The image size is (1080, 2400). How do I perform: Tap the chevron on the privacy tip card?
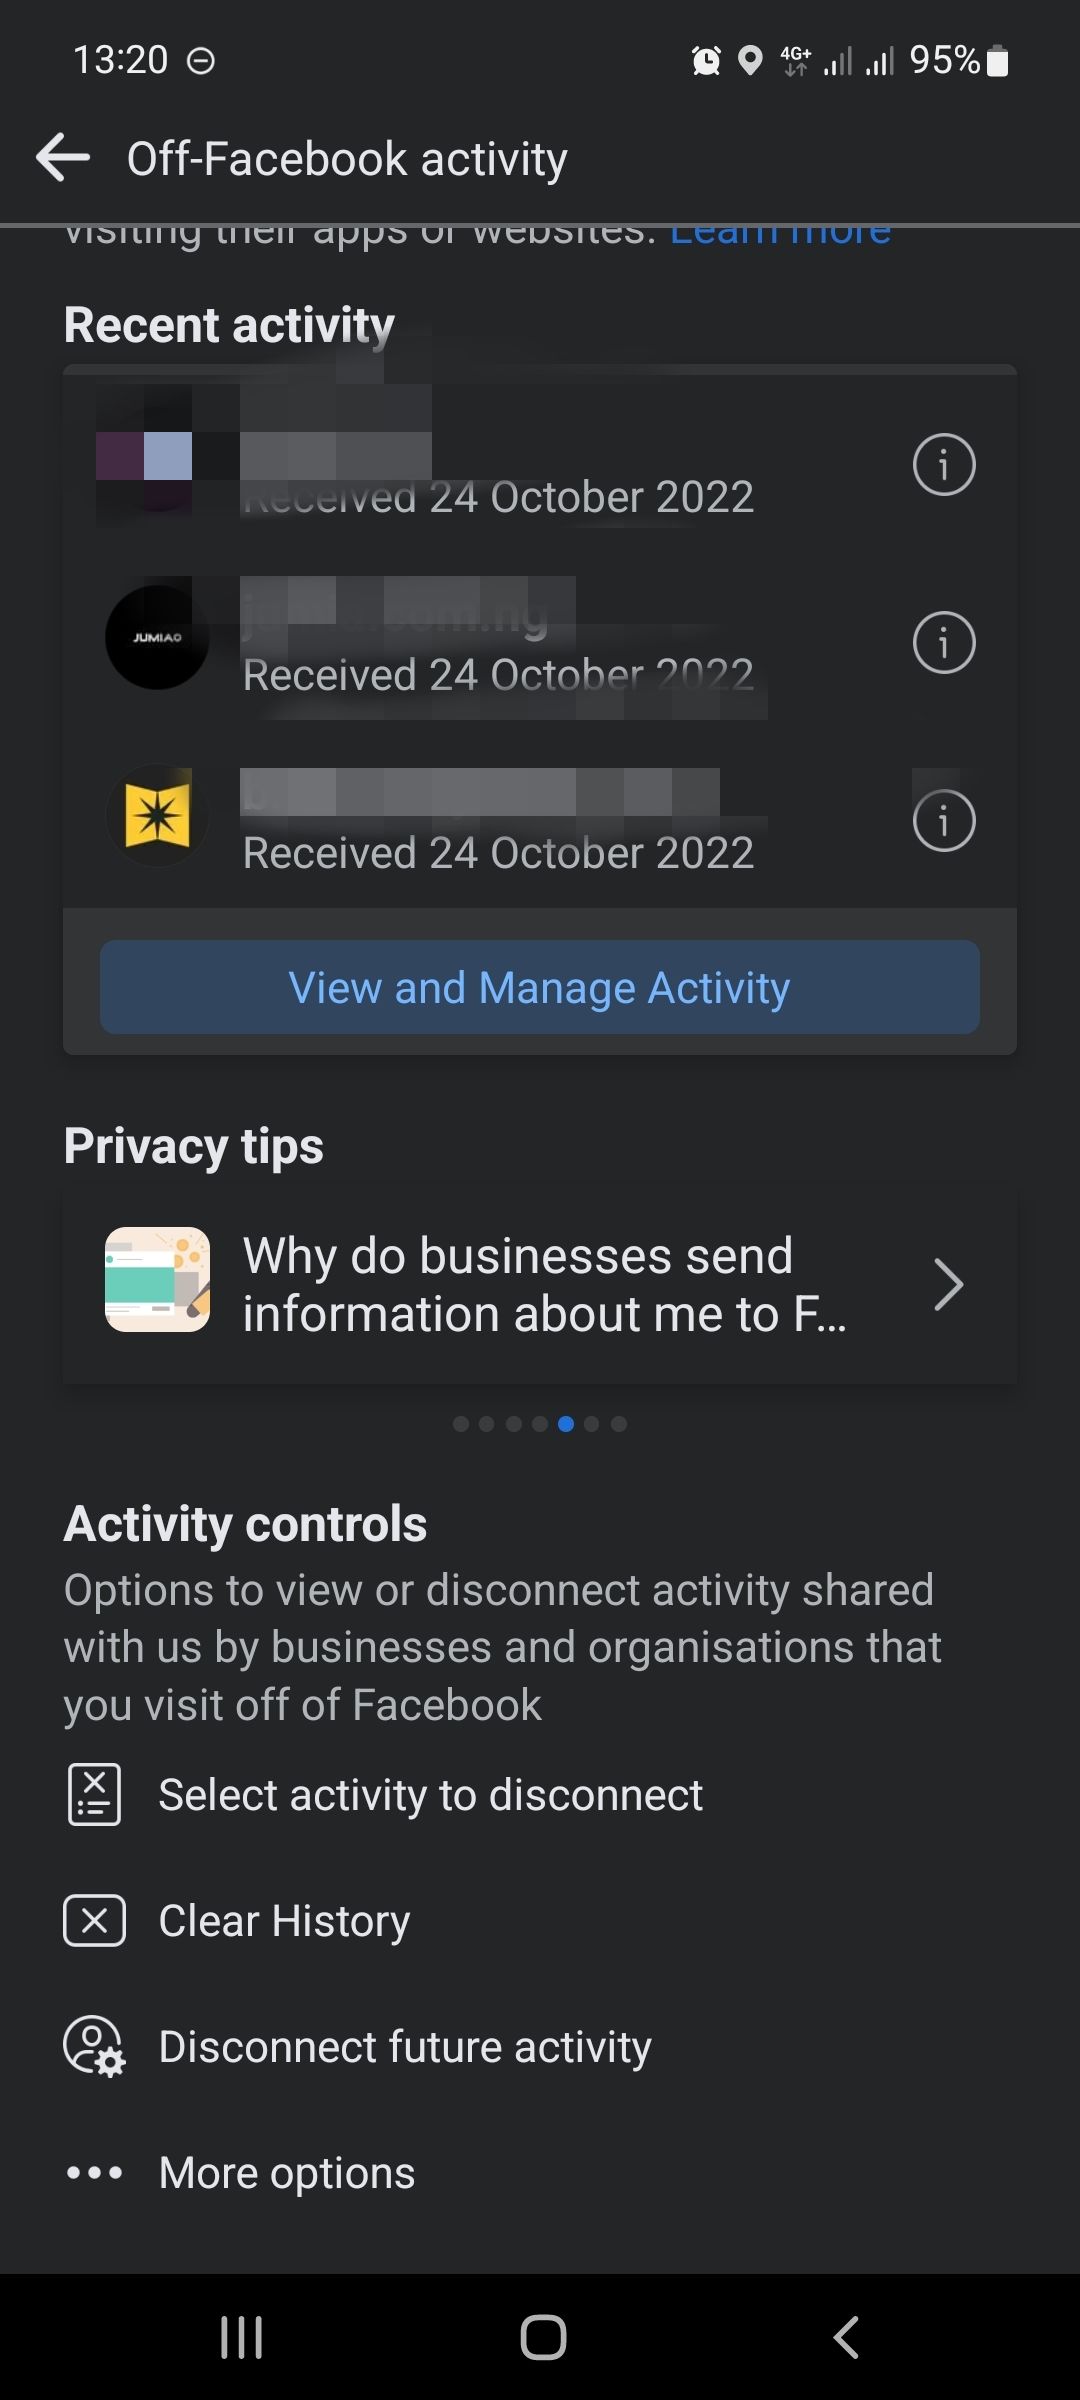click(949, 1284)
